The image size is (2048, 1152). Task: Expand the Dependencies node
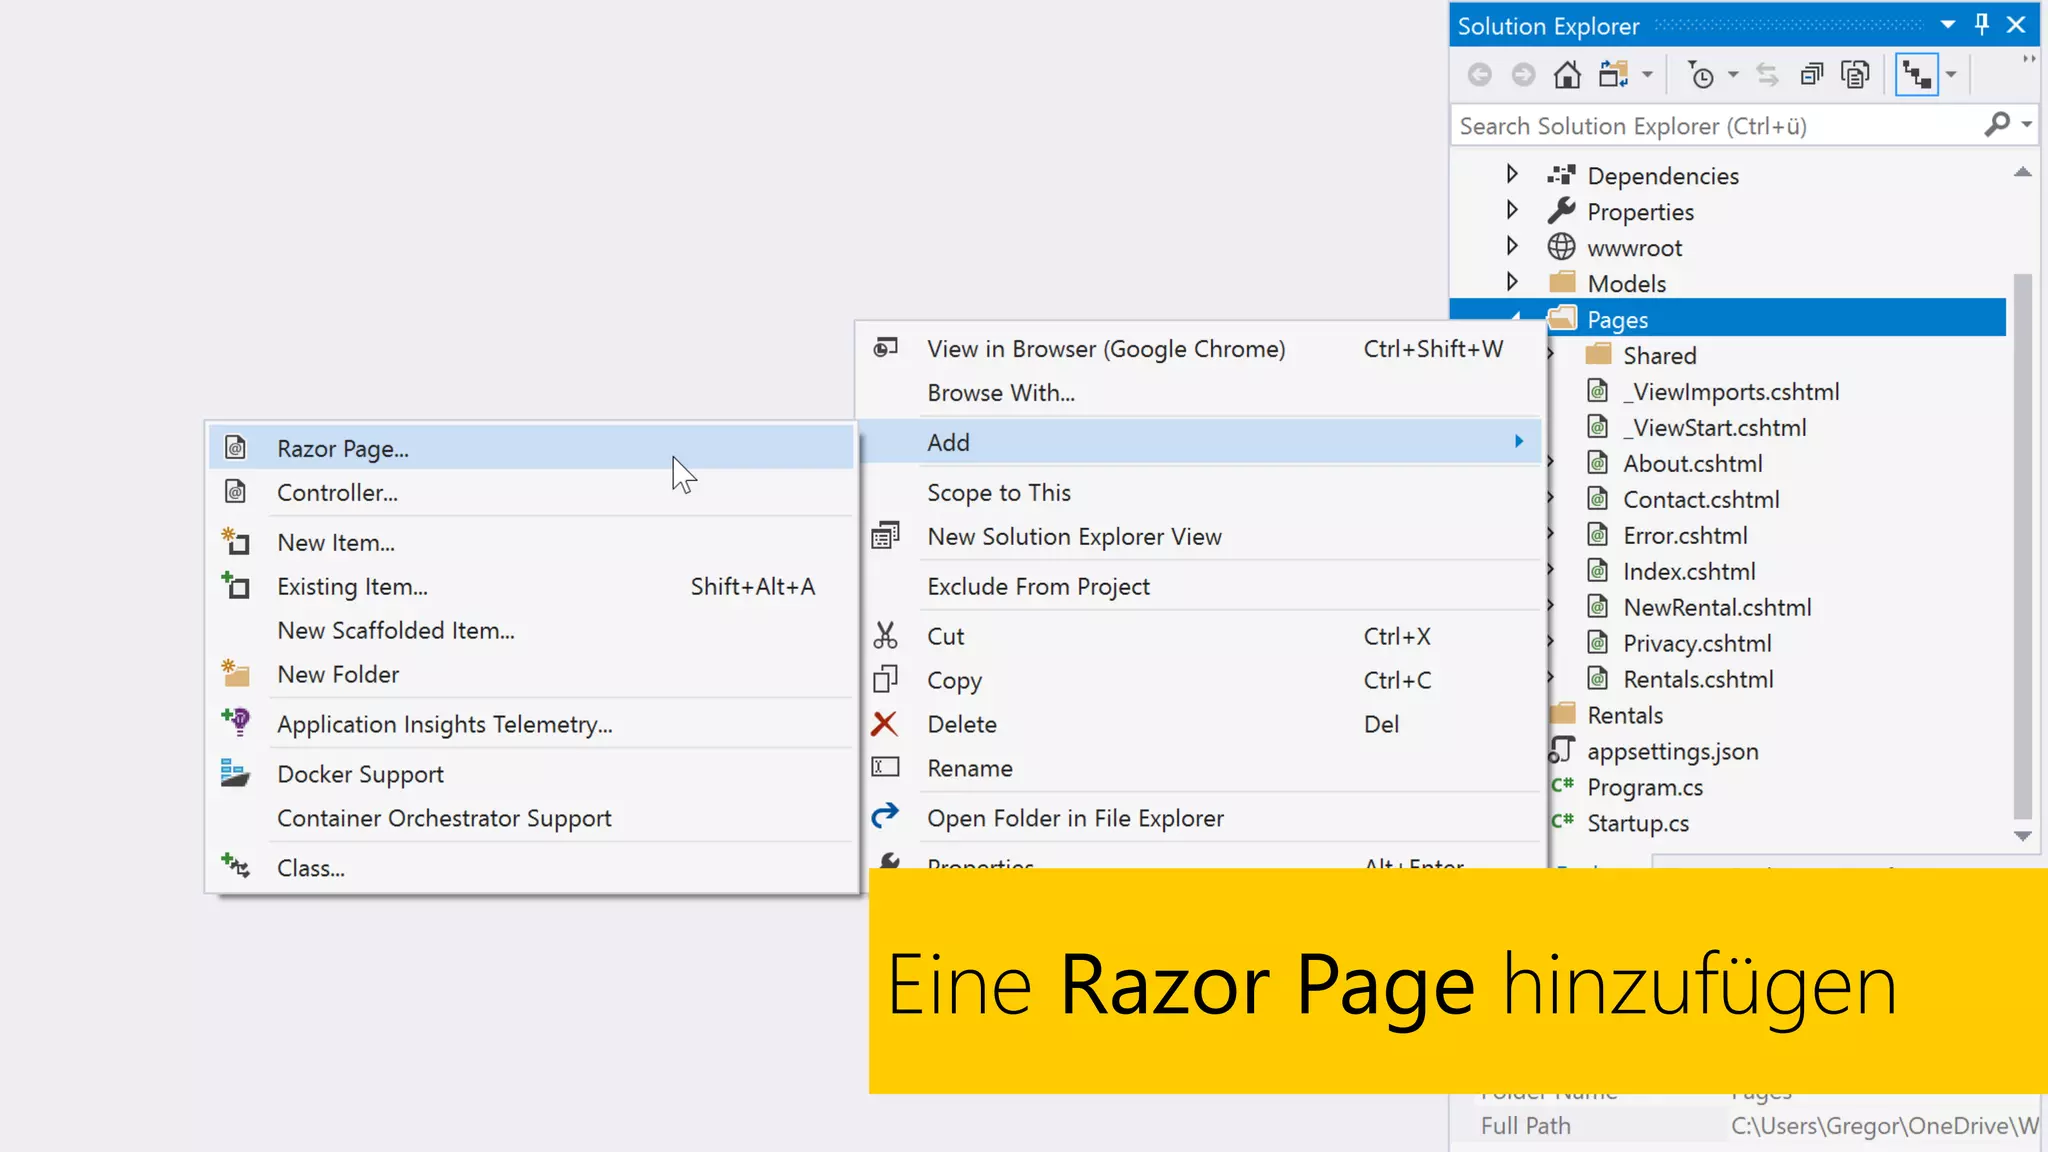click(1512, 175)
